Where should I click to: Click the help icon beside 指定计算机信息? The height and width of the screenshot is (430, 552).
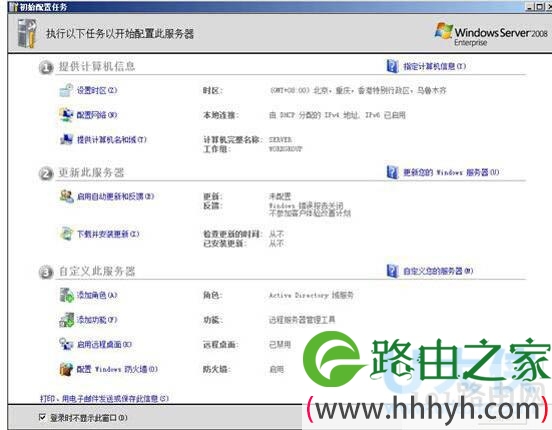[392, 66]
